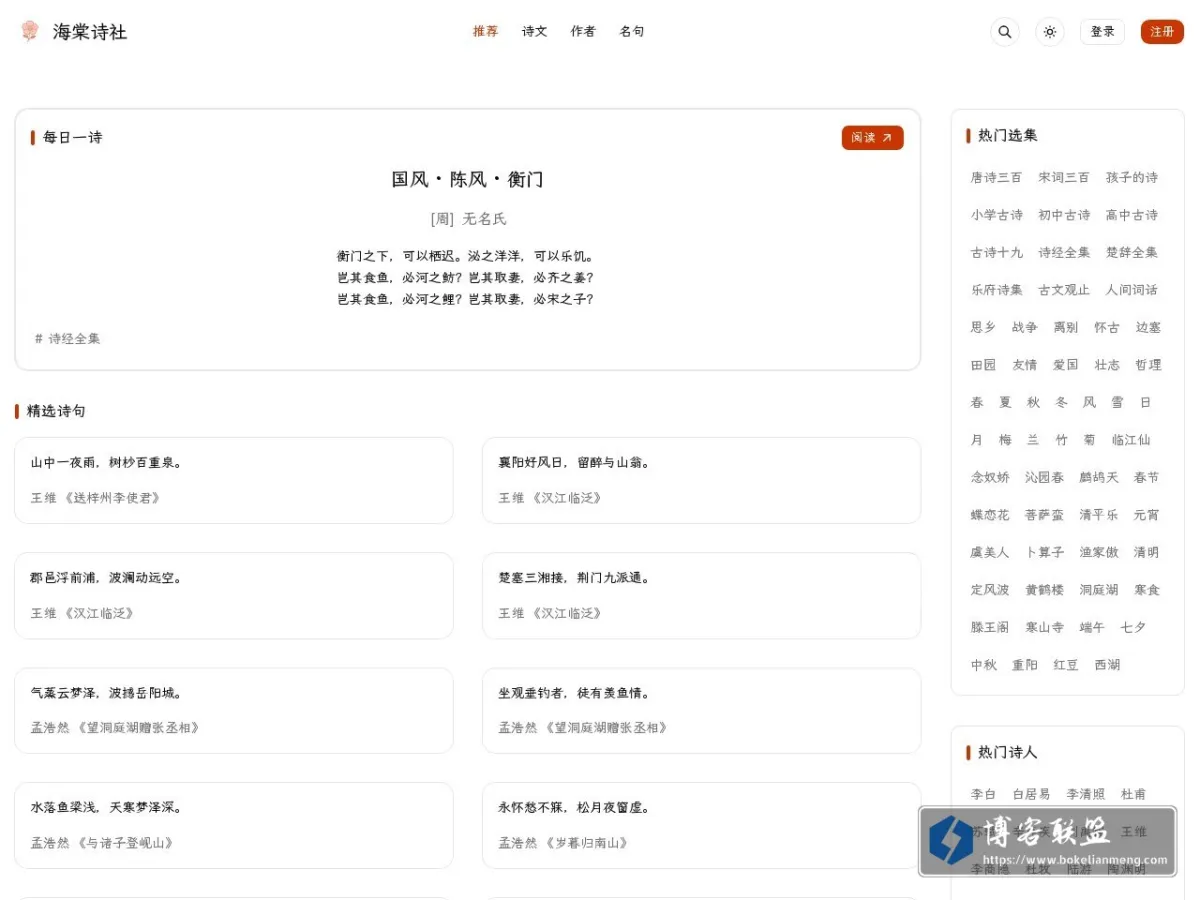Open the card 坐观垂钓者，徒有羡鱼情
Screen dimensions: 1200x900
pyautogui.click(x=701, y=711)
